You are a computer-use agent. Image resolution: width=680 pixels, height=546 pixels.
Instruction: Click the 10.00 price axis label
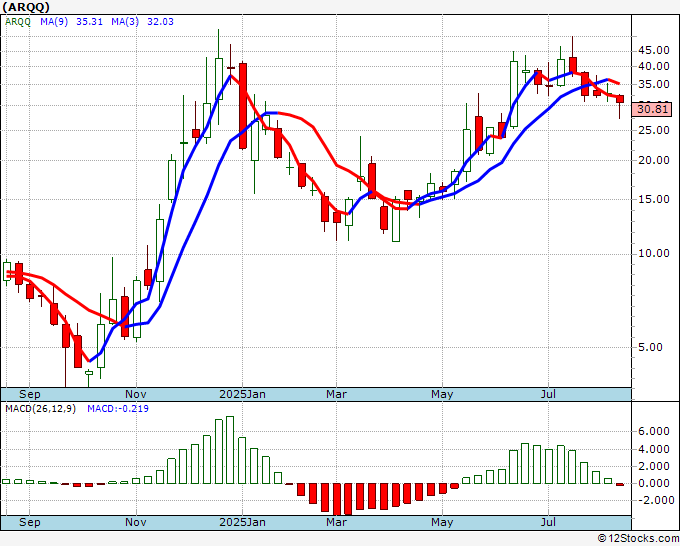click(654, 254)
